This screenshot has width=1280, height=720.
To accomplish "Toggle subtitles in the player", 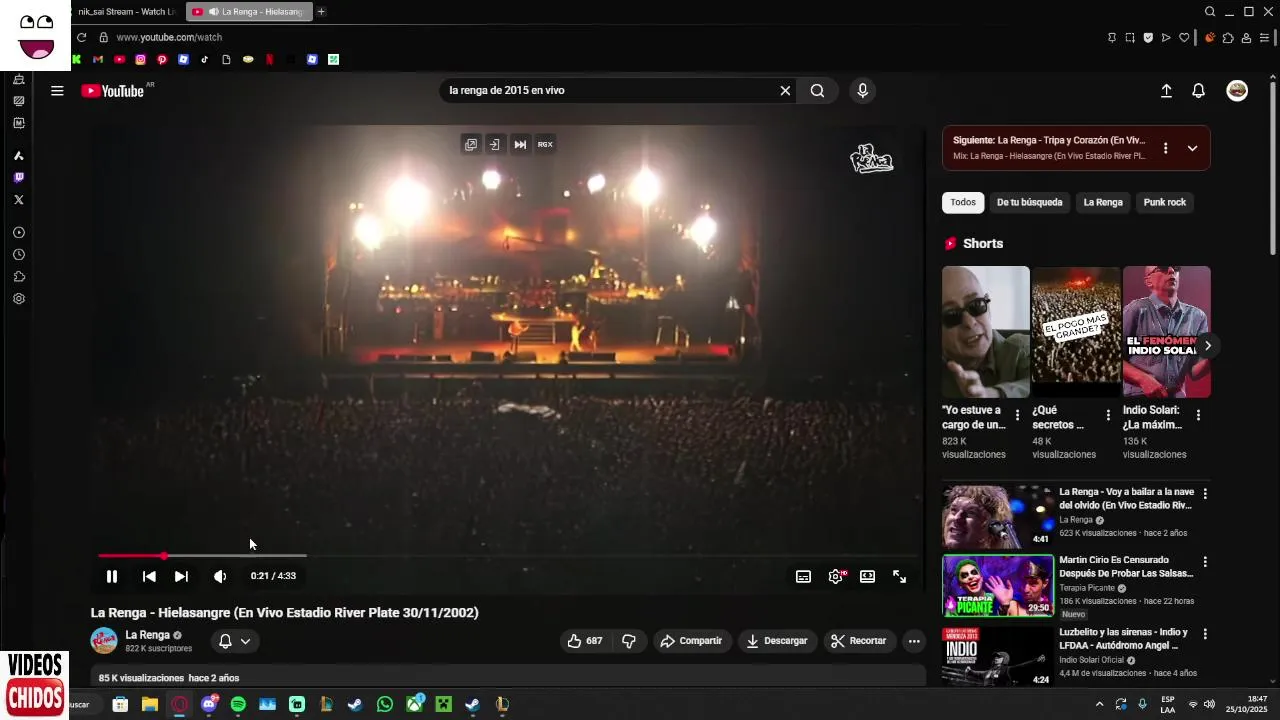I will point(803,576).
